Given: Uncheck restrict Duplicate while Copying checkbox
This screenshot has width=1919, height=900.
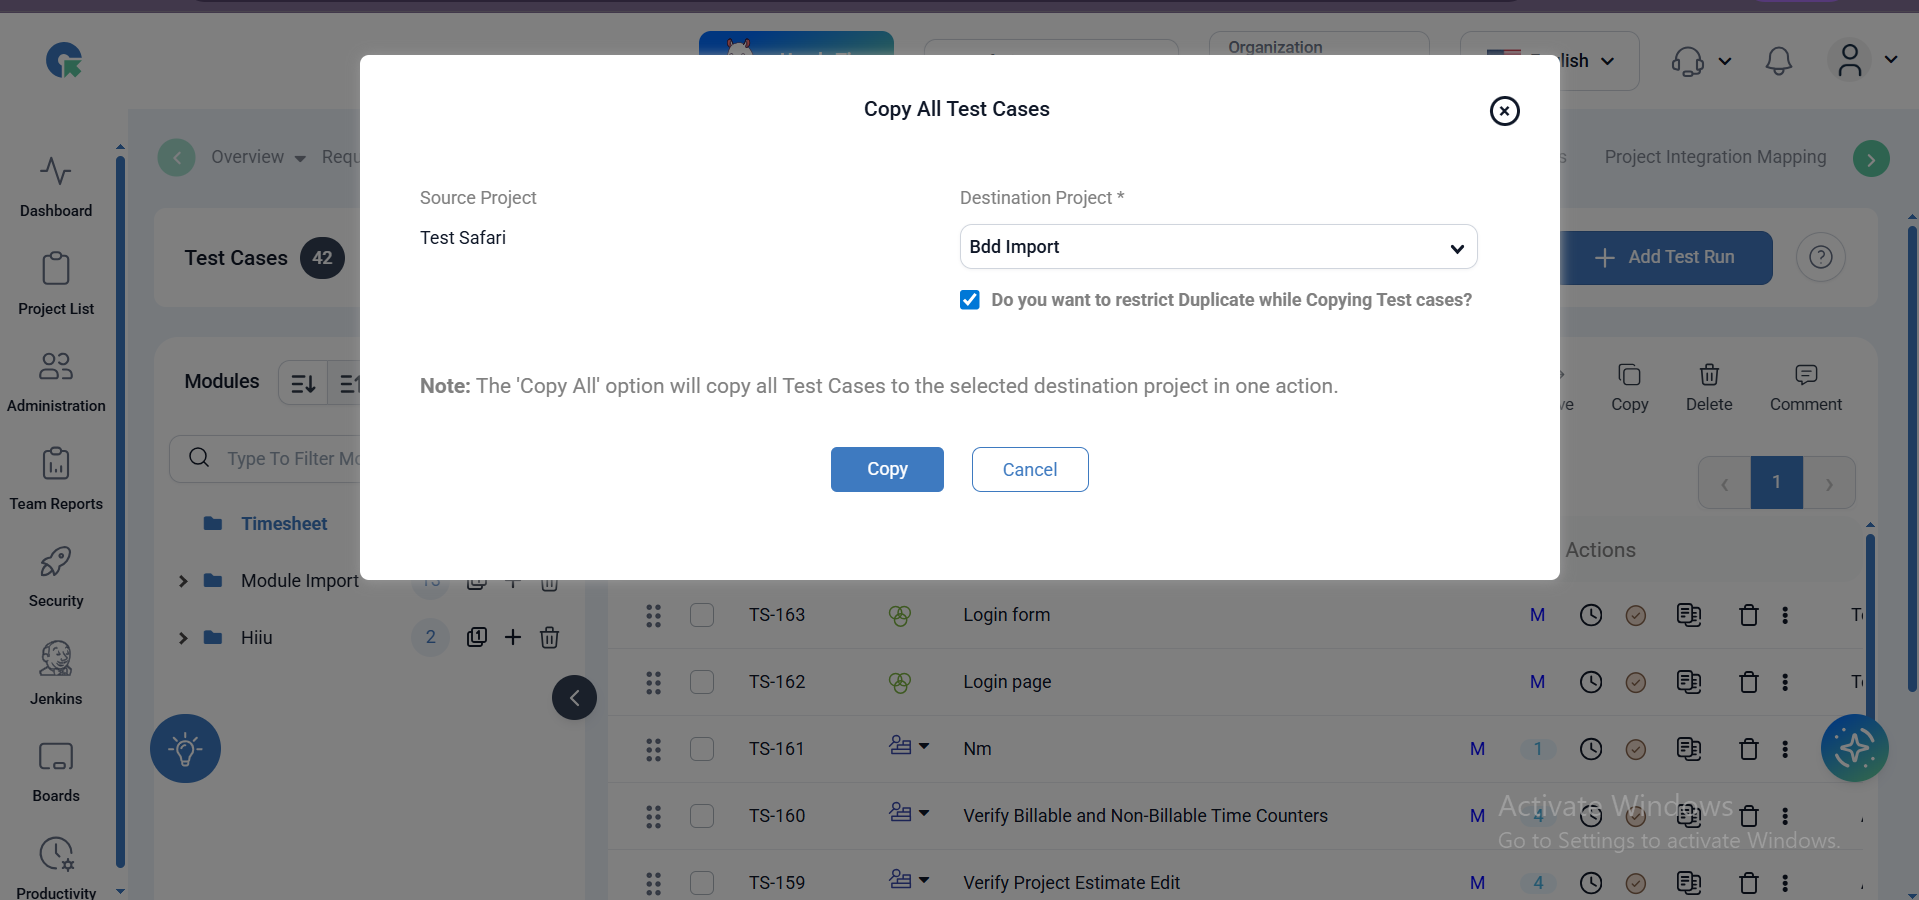Looking at the screenshot, I should [x=970, y=300].
